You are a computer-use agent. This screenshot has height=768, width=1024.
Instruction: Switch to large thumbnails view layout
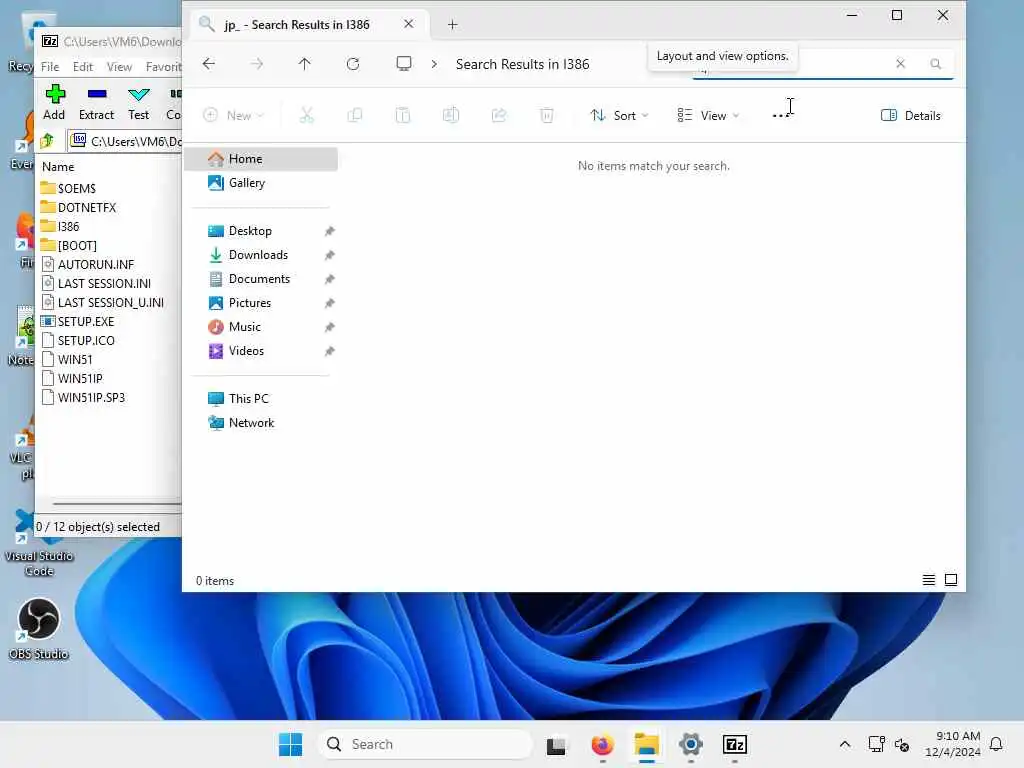click(951, 580)
